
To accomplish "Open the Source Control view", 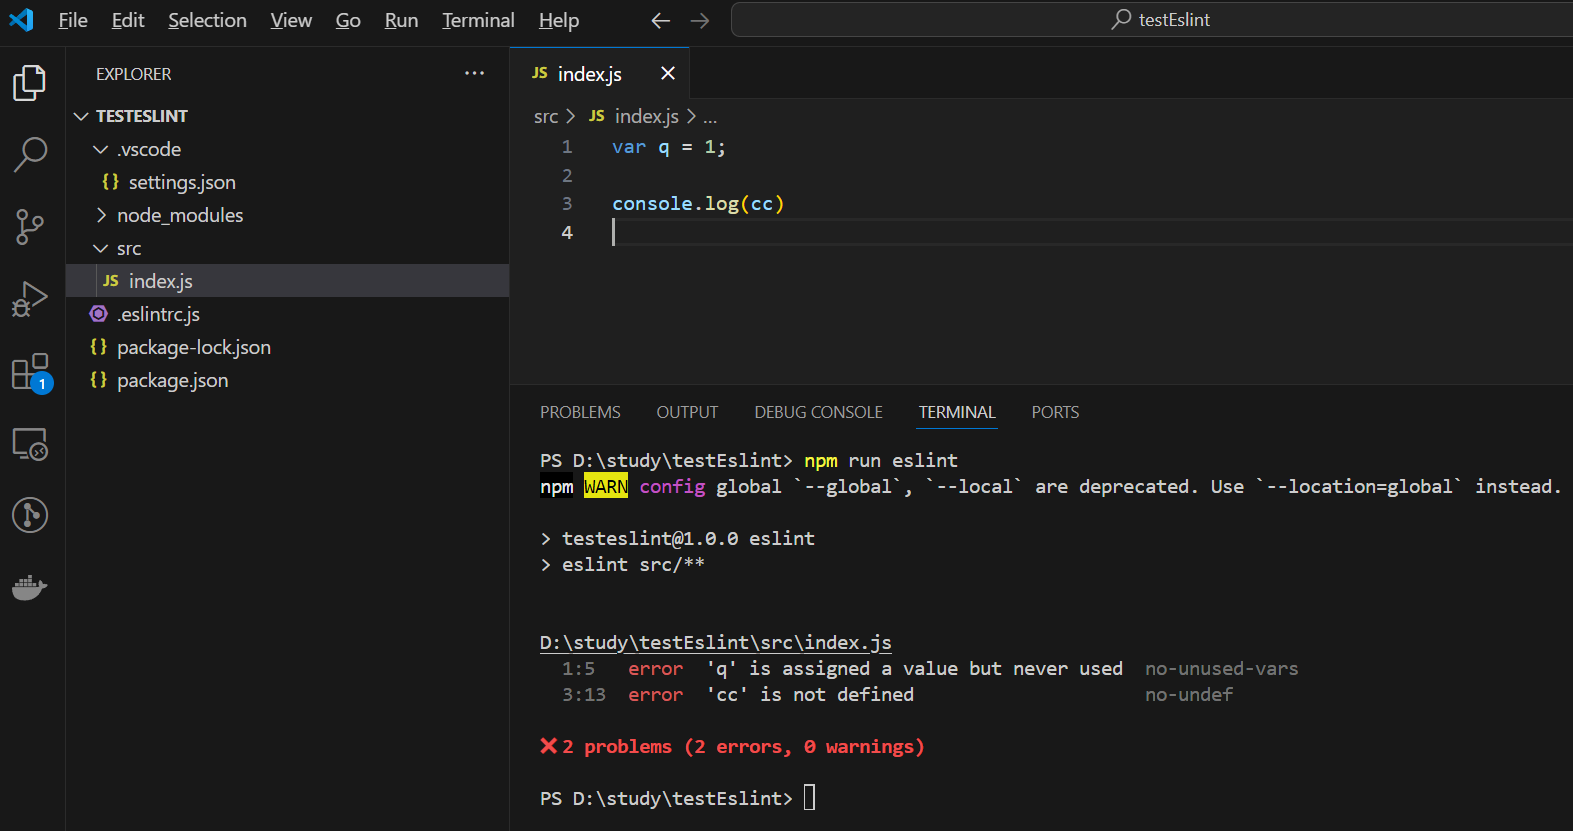I will tap(30, 227).
